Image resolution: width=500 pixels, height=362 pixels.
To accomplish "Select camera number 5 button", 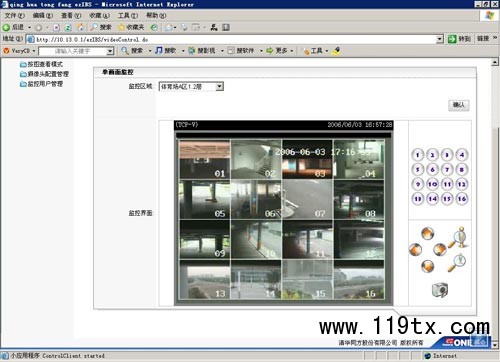I will (x=418, y=169).
